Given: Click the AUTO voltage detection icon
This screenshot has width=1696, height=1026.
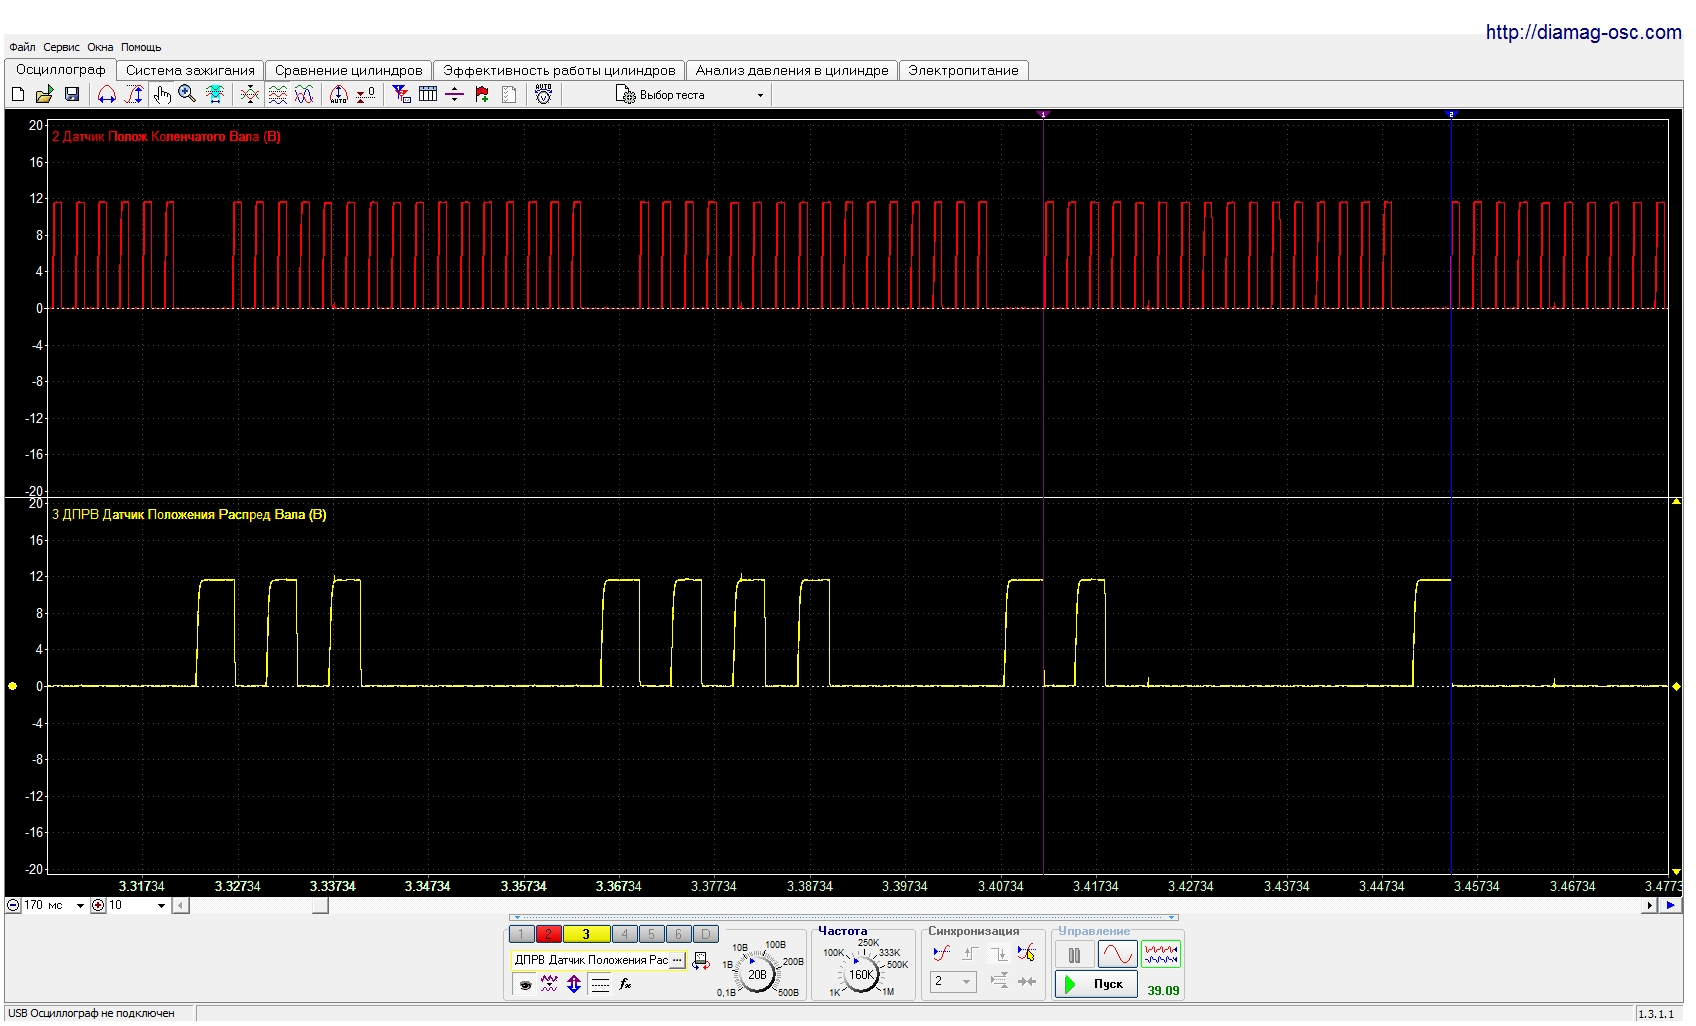Looking at the screenshot, I should (x=544, y=94).
